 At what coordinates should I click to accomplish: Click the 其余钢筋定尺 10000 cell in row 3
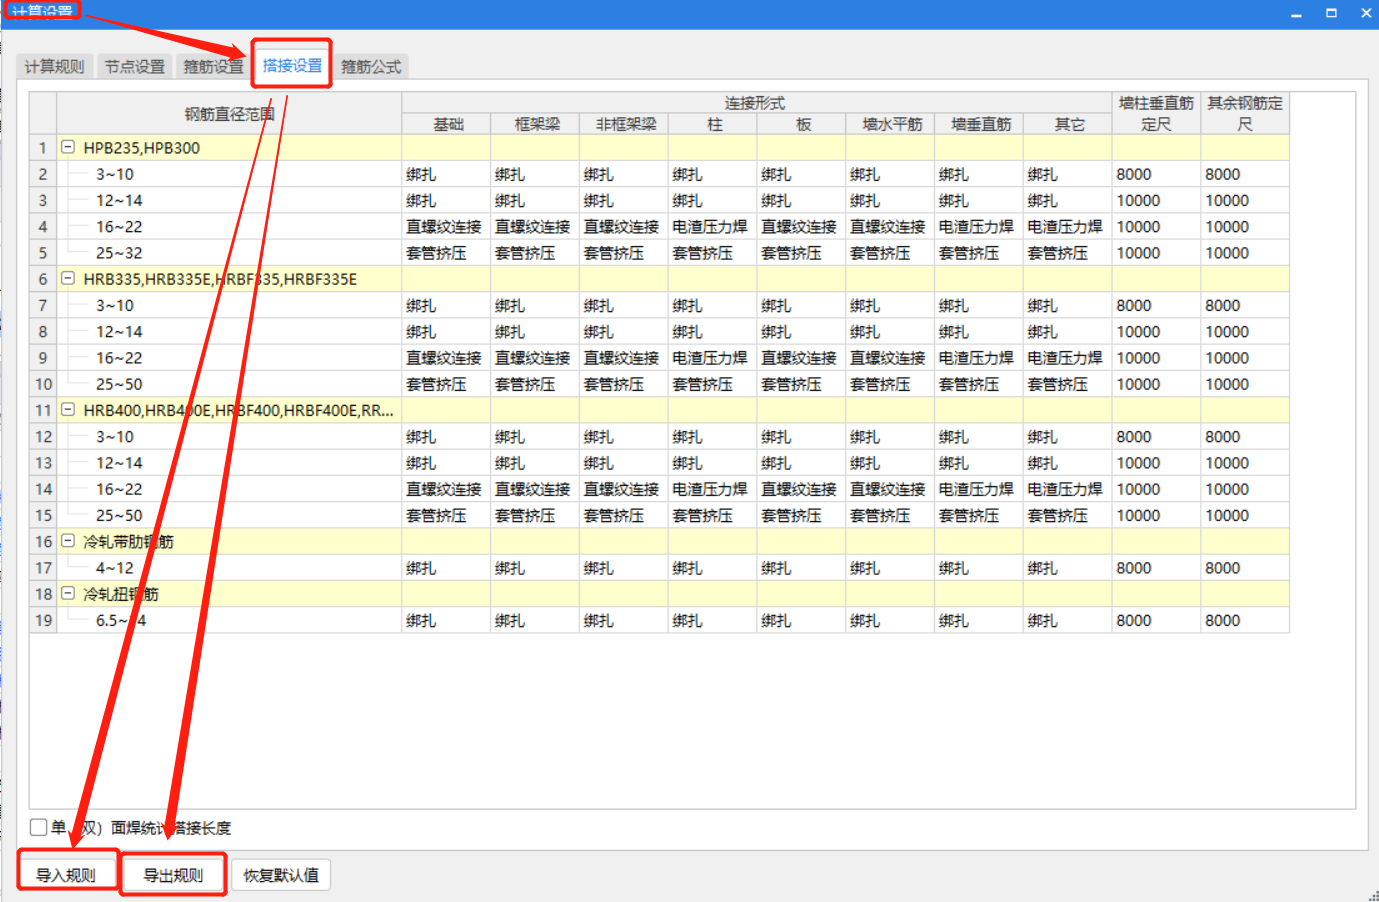coord(1245,200)
